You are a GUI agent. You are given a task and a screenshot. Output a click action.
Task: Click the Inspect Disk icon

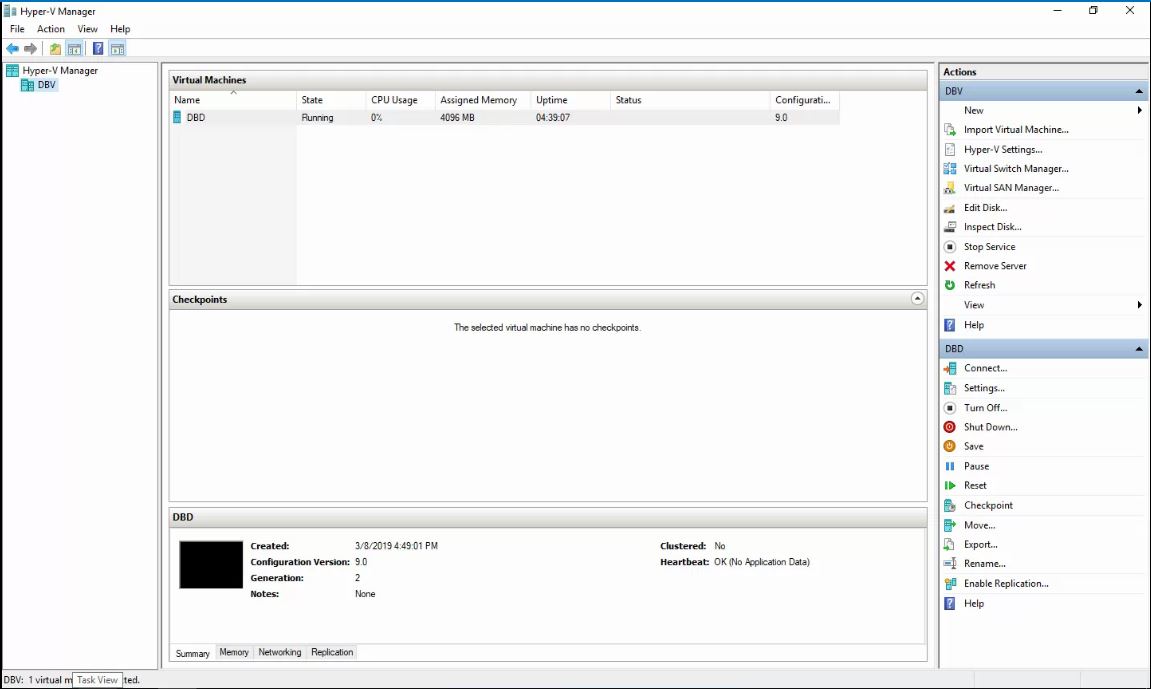(x=950, y=227)
